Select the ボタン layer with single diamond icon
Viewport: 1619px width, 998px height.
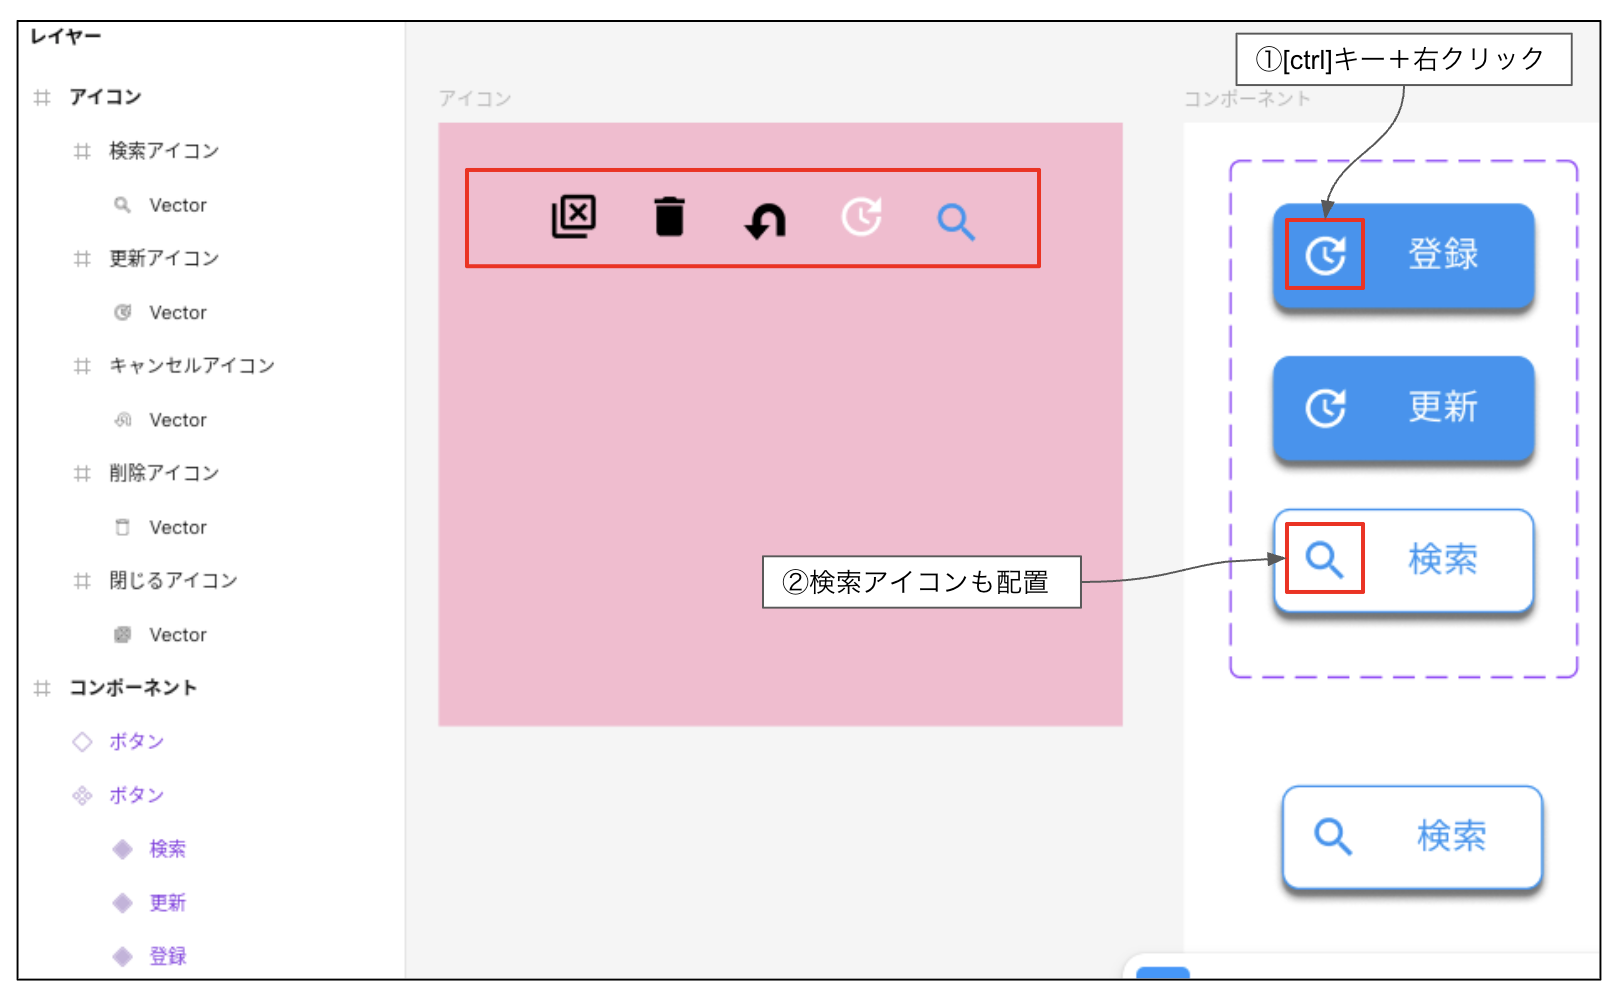pos(136,742)
